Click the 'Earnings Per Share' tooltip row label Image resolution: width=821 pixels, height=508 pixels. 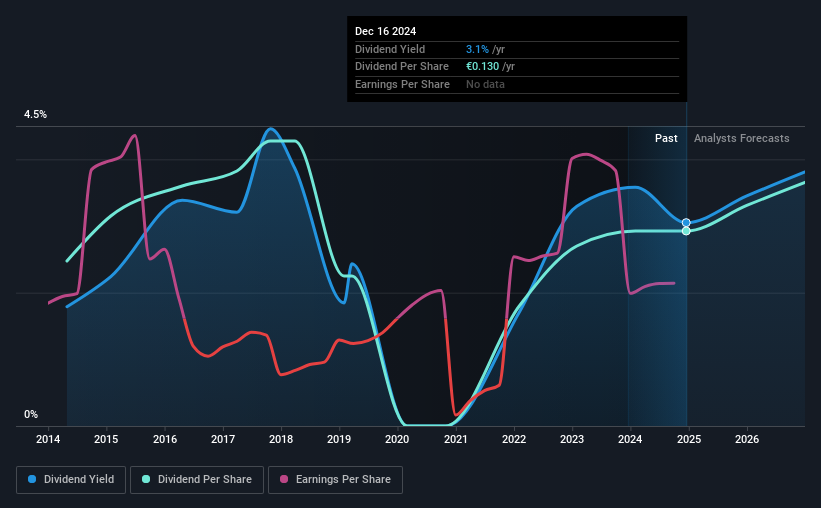tap(402, 84)
